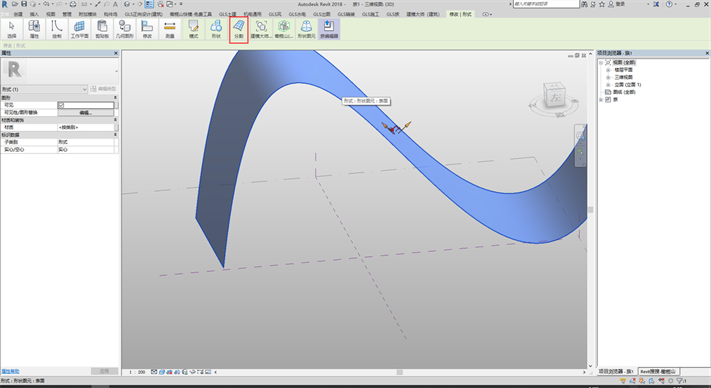Close the Project Browser panel
711x388 pixels.
707,53
